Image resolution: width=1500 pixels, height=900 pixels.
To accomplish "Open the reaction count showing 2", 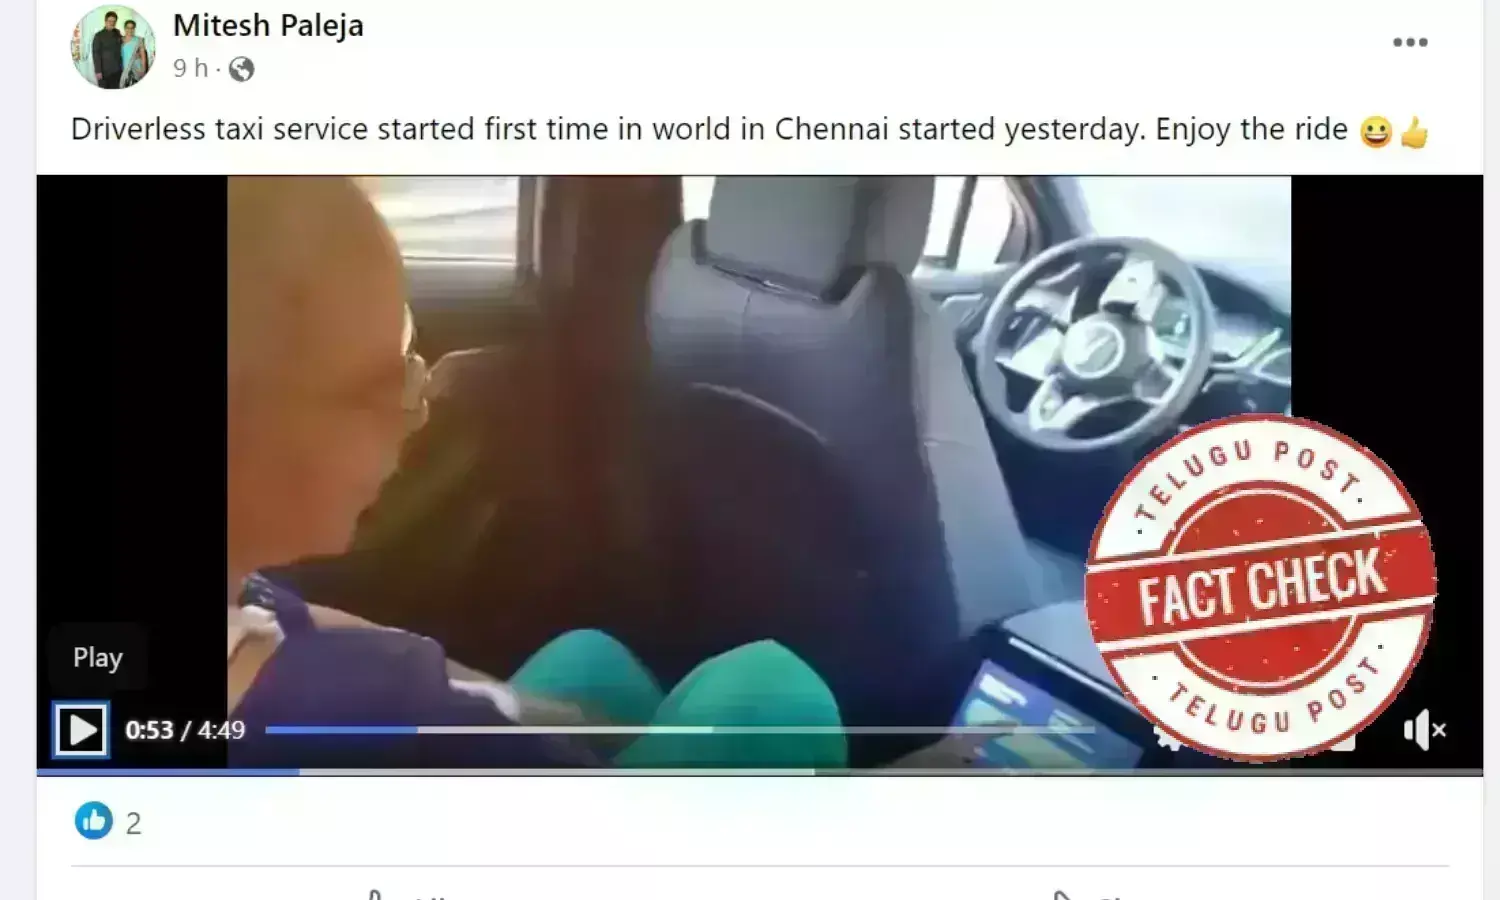I will tap(134, 823).
